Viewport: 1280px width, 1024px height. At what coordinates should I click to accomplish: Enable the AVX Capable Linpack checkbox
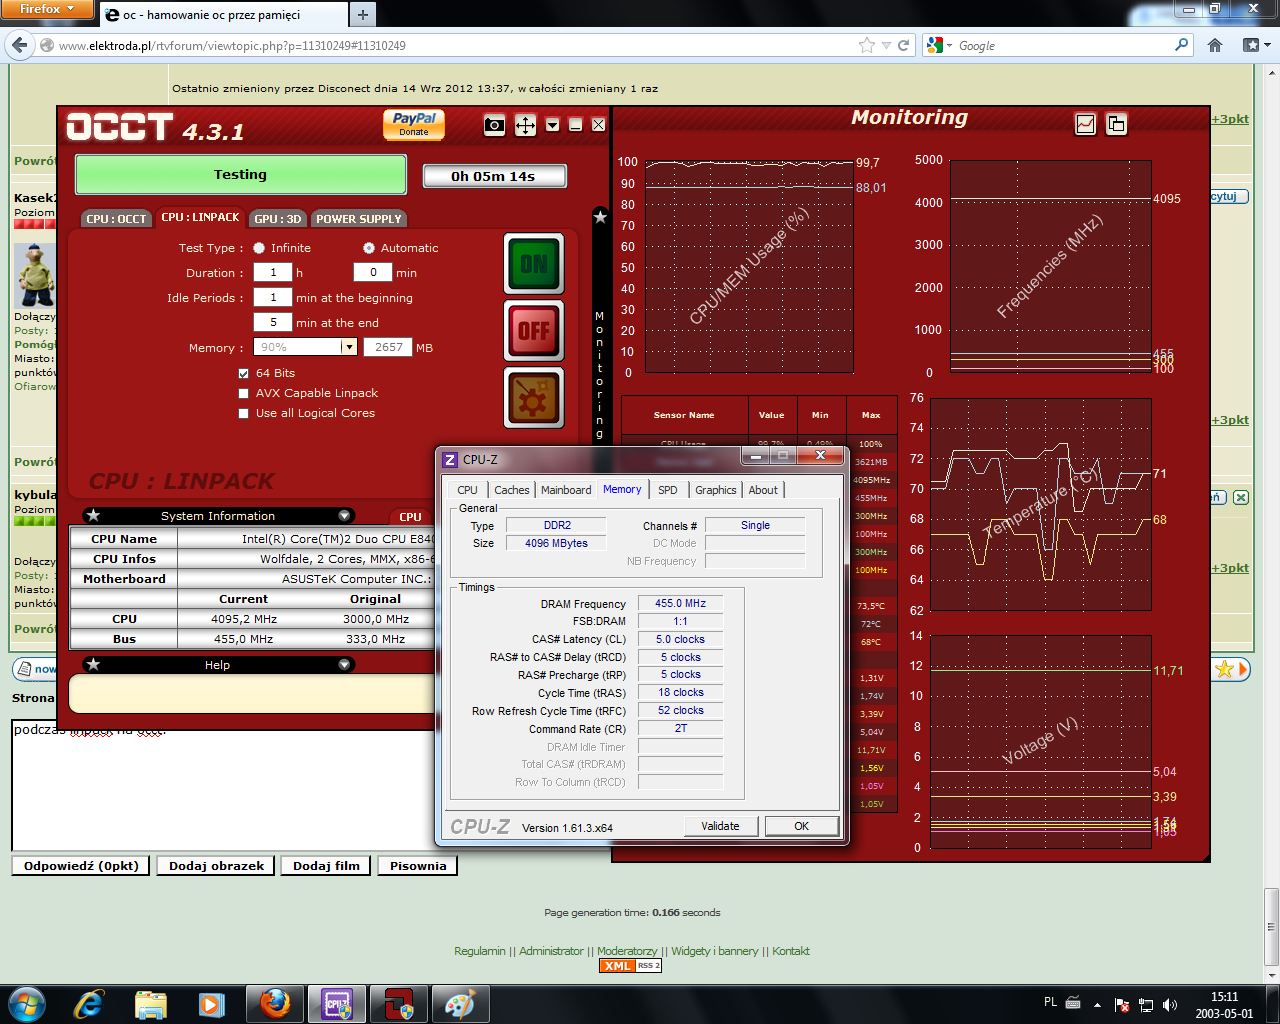coord(243,393)
